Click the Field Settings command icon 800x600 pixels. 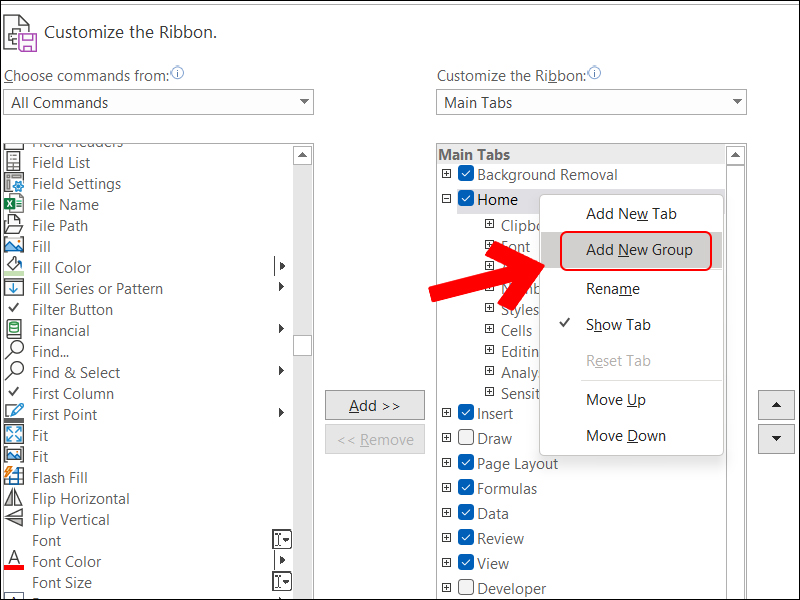pyautogui.click(x=14, y=184)
